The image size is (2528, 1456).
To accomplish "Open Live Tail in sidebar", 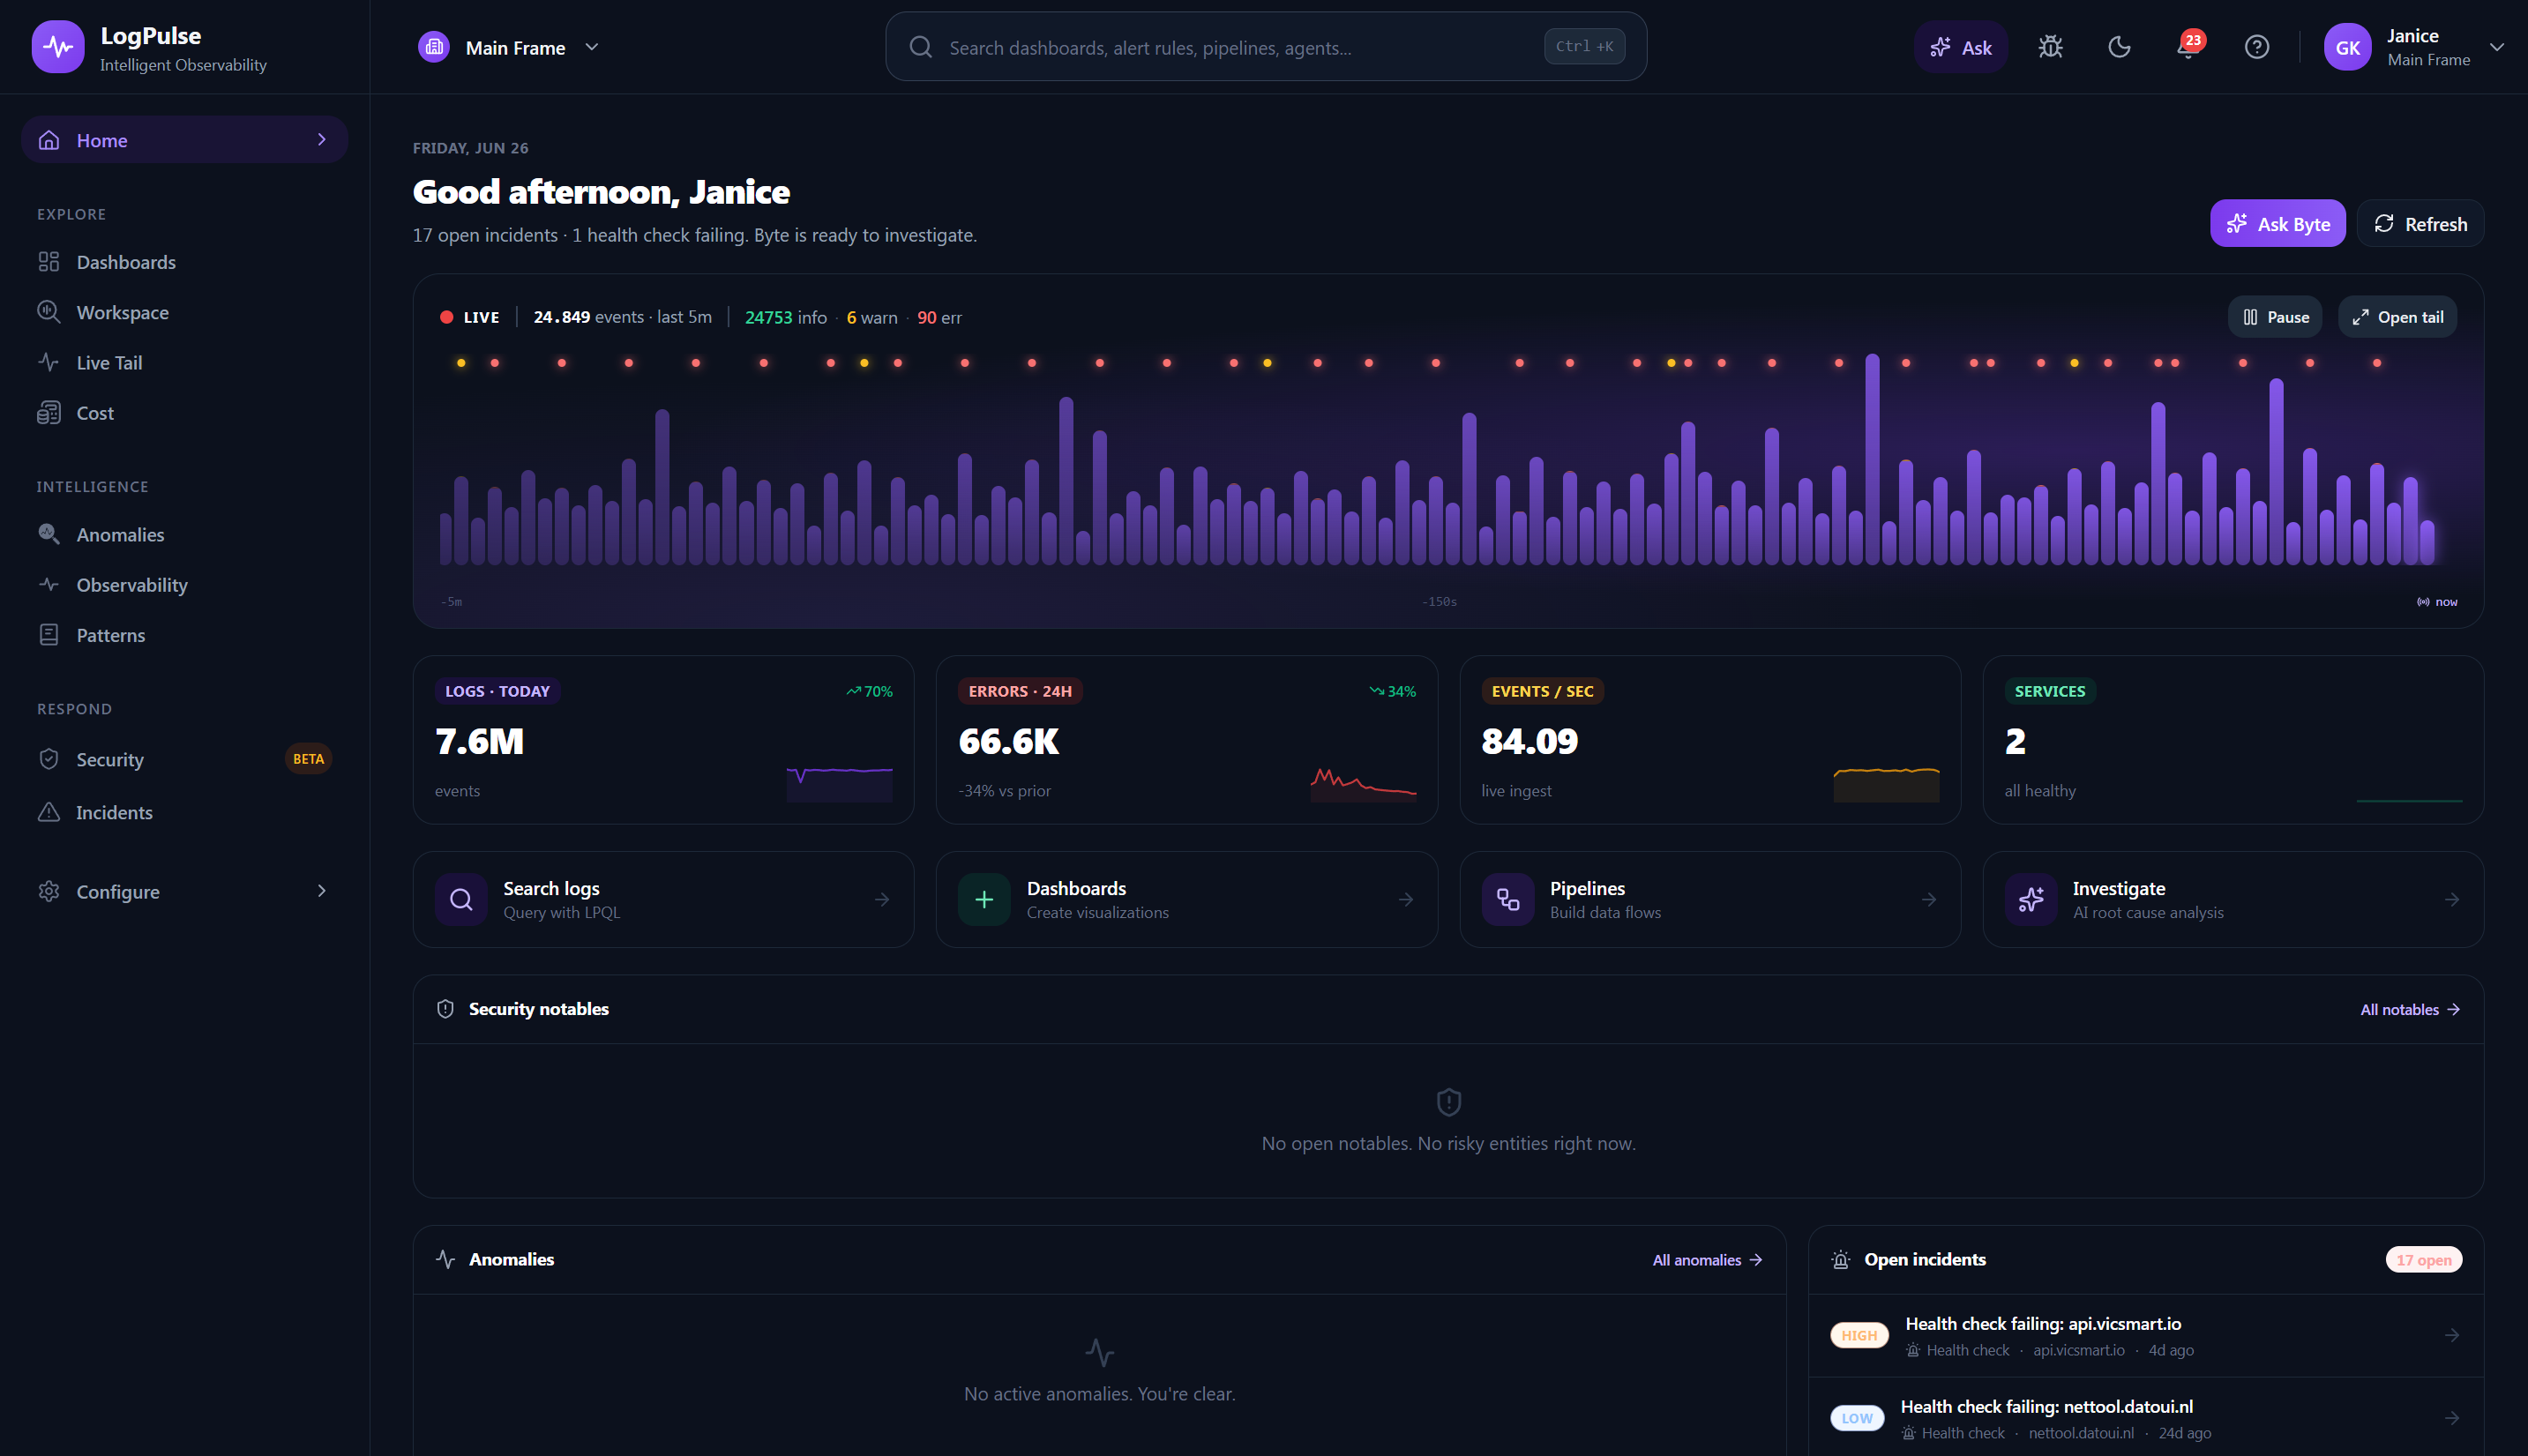I will [x=184, y=362].
